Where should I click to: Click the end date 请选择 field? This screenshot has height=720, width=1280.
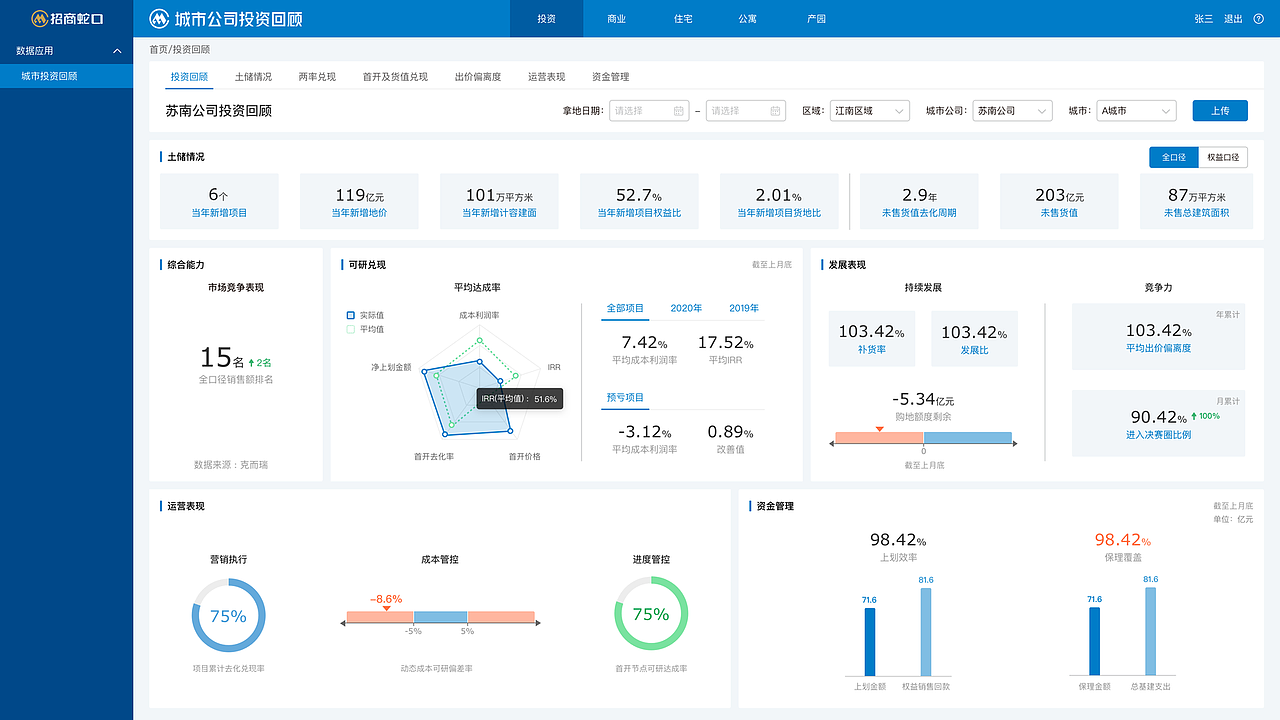click(x=746, y=111)
